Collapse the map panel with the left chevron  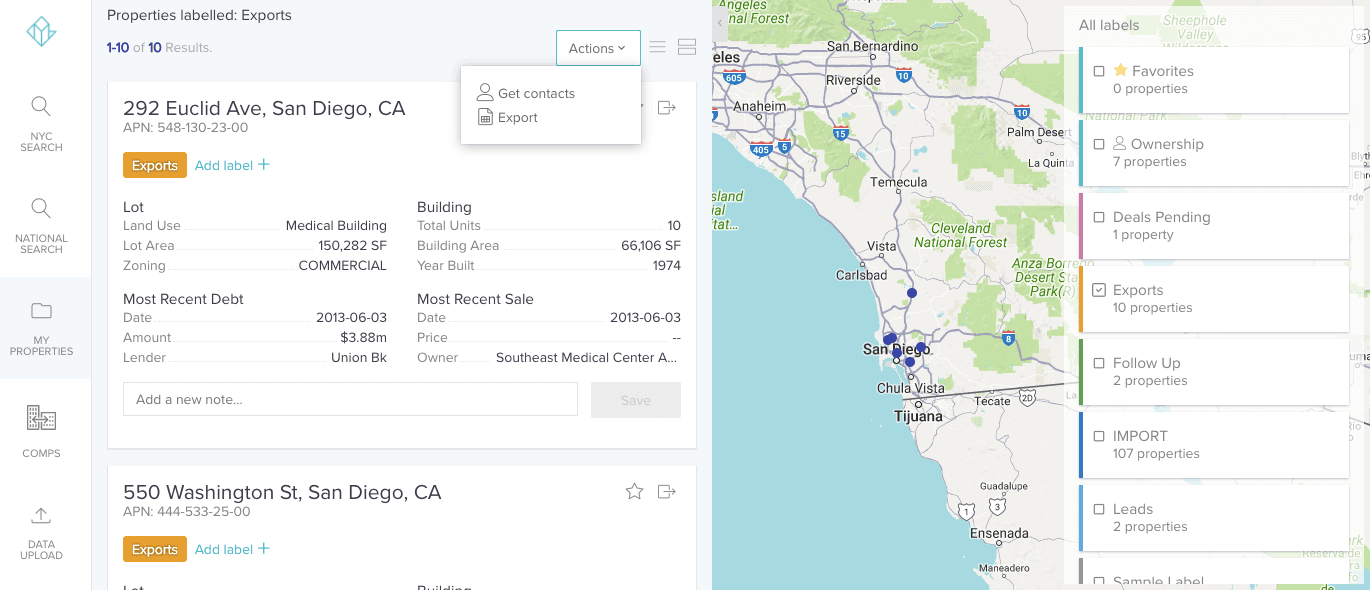click(x=720, y=22)
